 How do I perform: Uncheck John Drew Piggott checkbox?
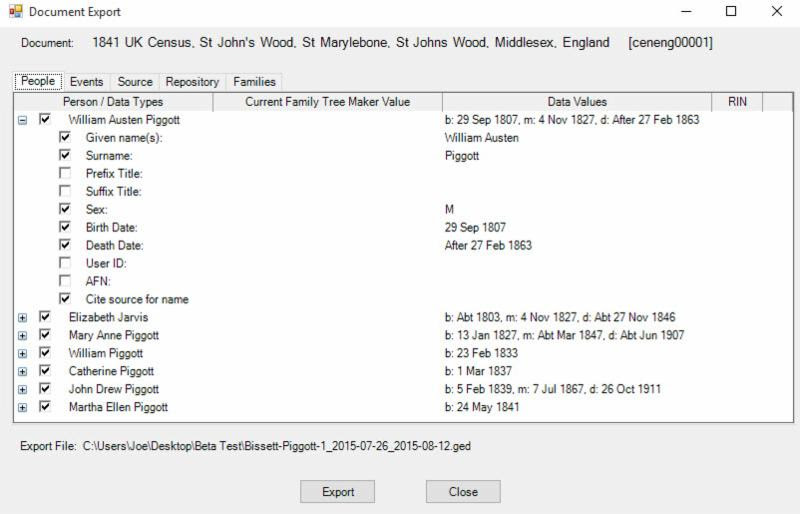pos(45,389)
